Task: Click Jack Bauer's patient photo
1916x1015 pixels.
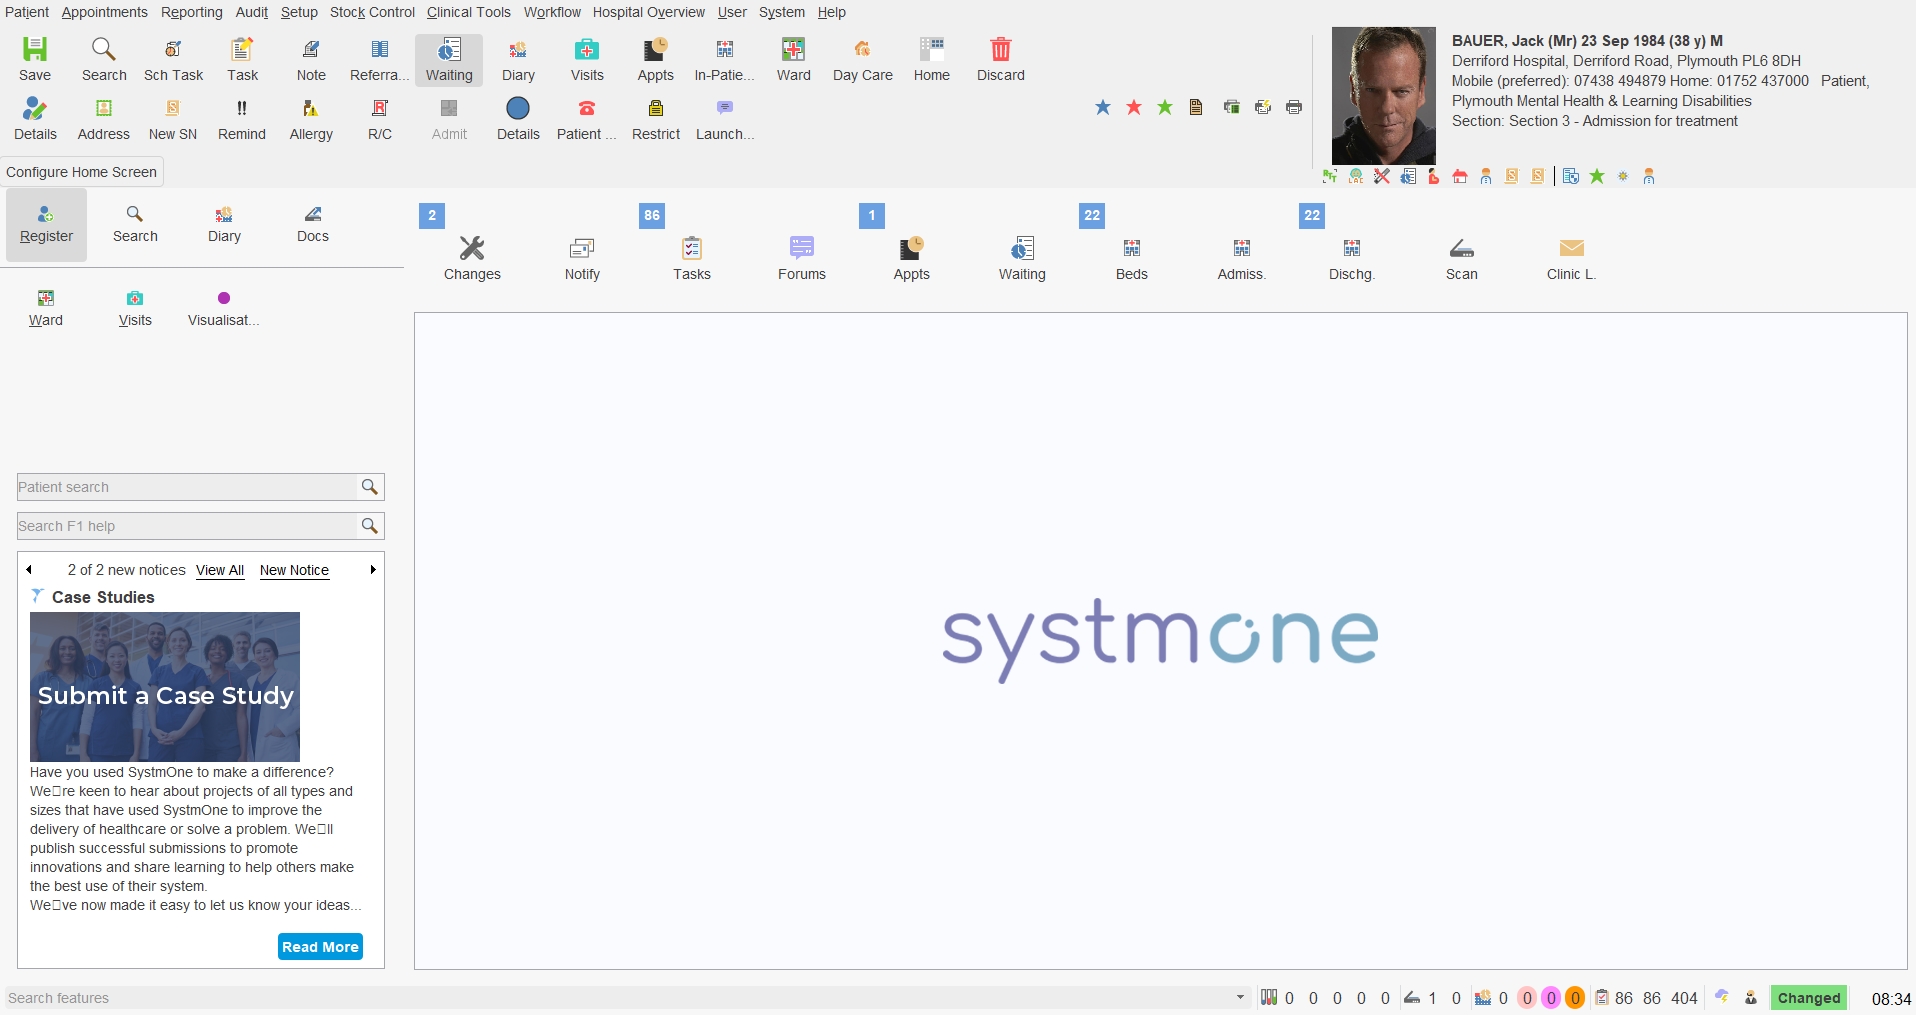Action: coord(1384,96)
